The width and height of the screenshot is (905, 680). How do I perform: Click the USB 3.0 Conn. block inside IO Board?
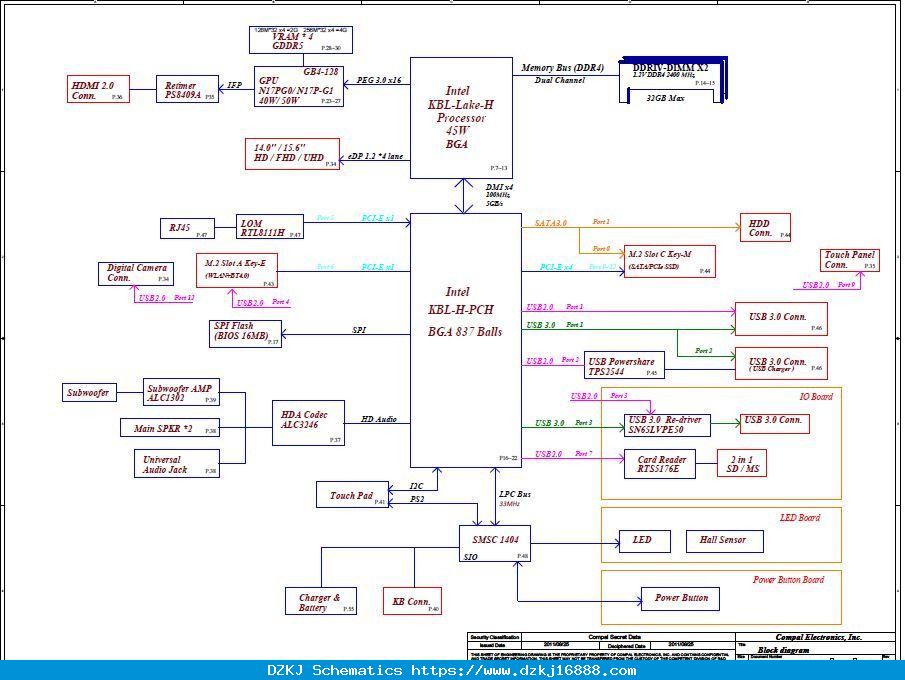pos(775,423)
